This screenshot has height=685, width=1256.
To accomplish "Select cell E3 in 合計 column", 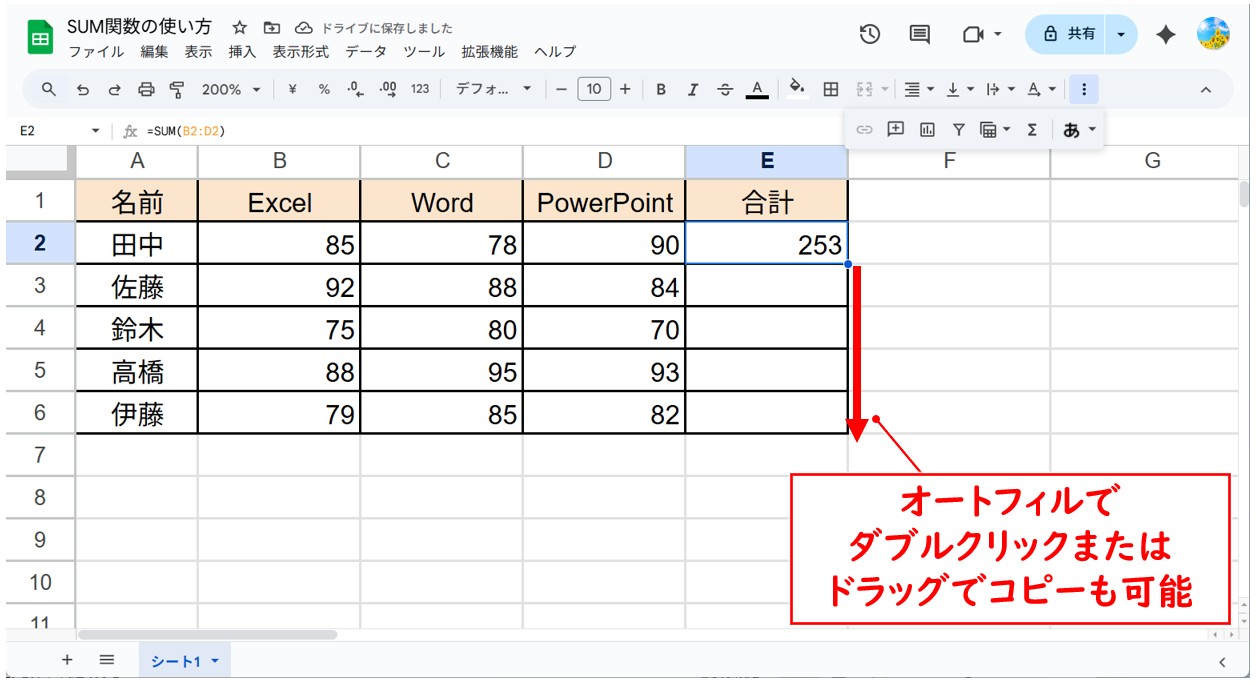I will 766,287.
